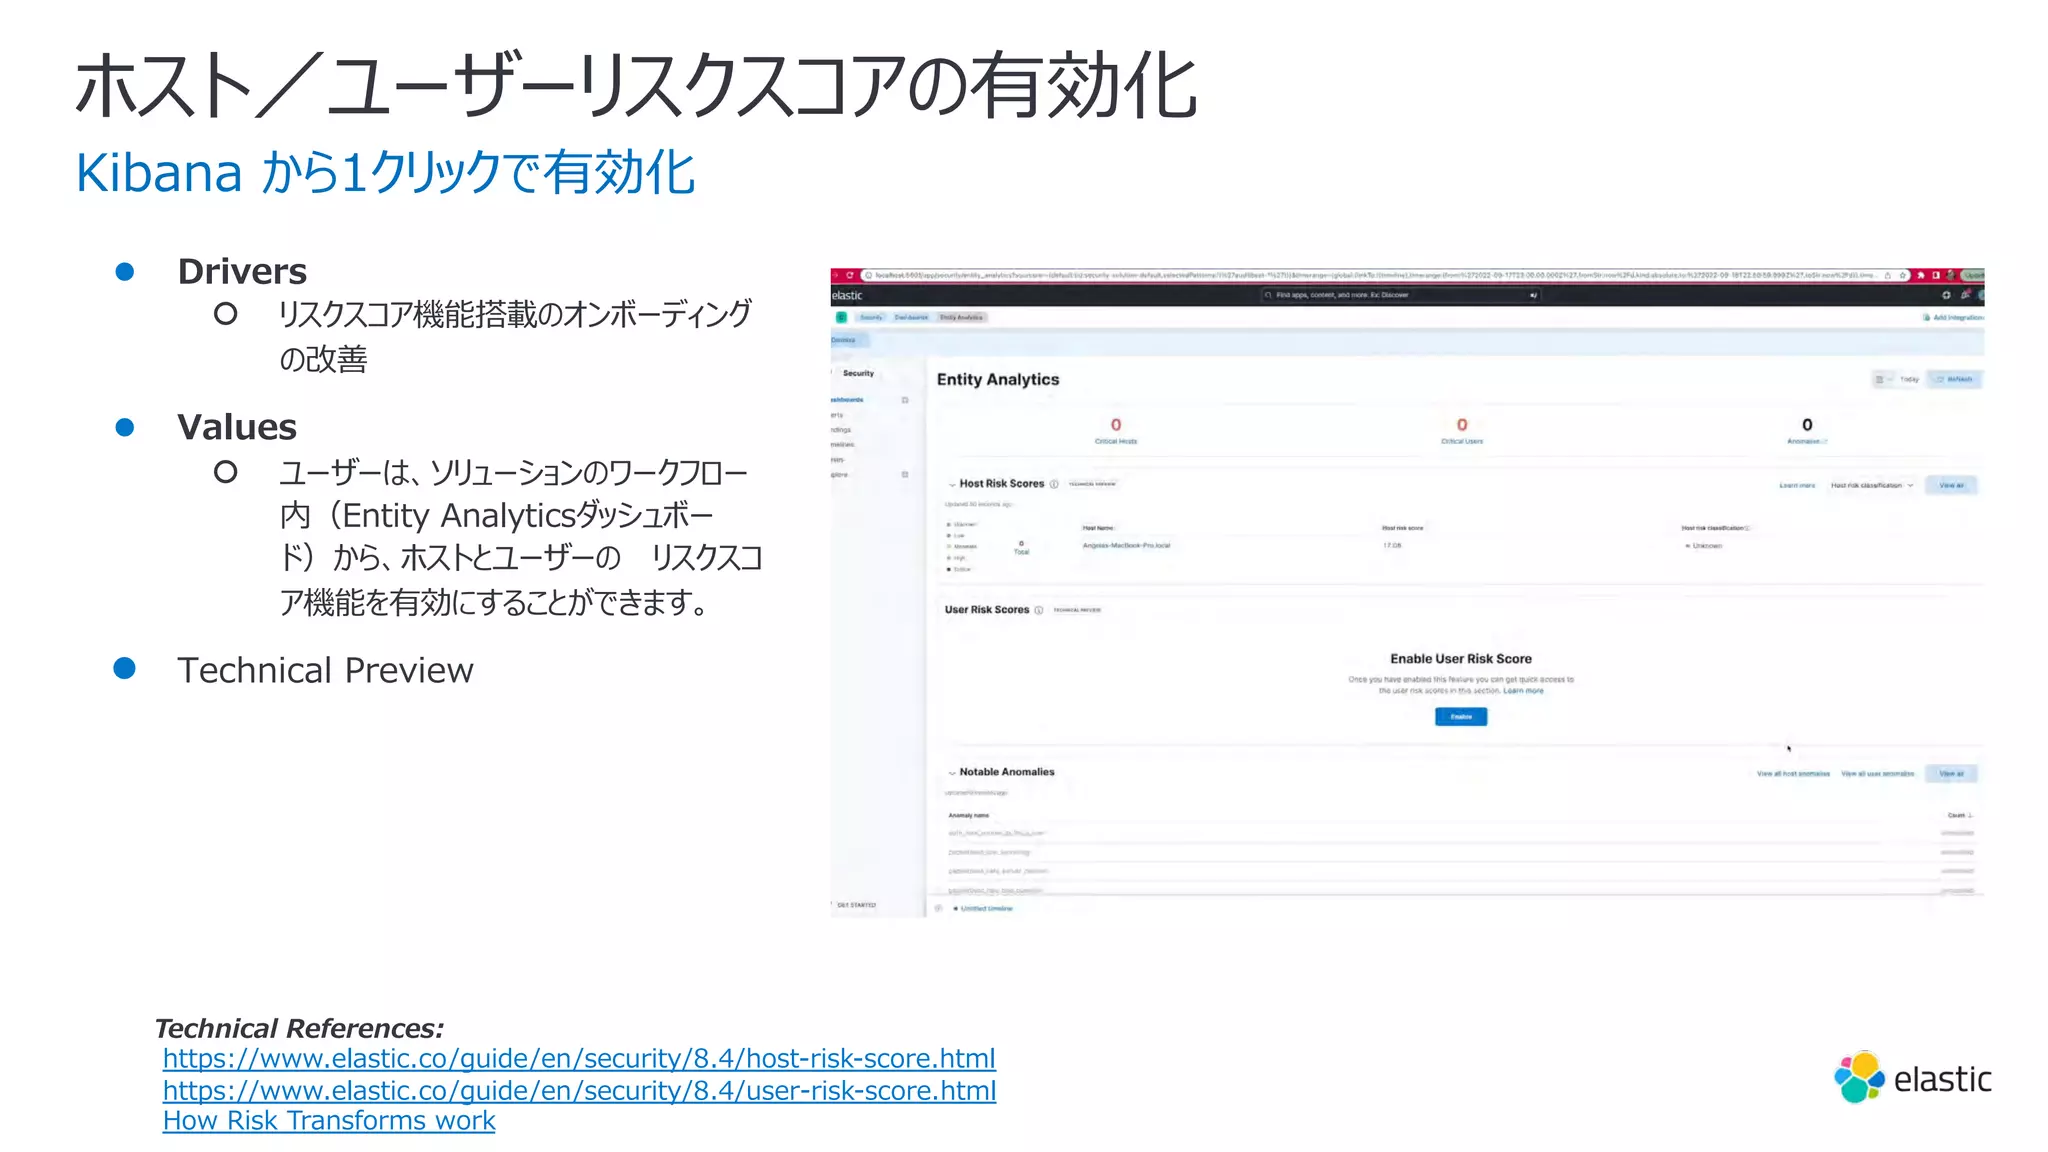Screen dimensions: 2048x1152
Task: Click the browser extensions puzzle icon
Action: coord(1921,275)
